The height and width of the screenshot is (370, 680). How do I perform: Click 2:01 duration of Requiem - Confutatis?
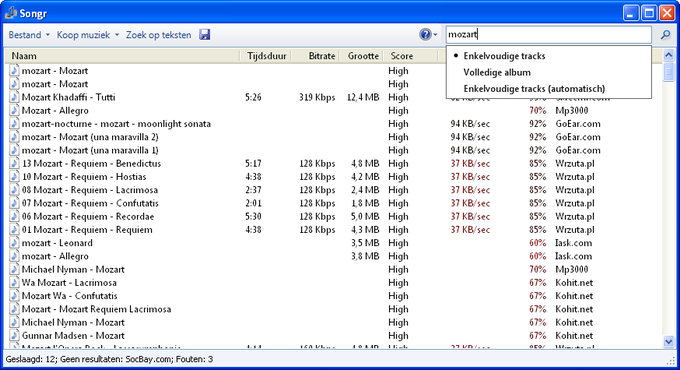pyautogui.click(x=253, y=203)
